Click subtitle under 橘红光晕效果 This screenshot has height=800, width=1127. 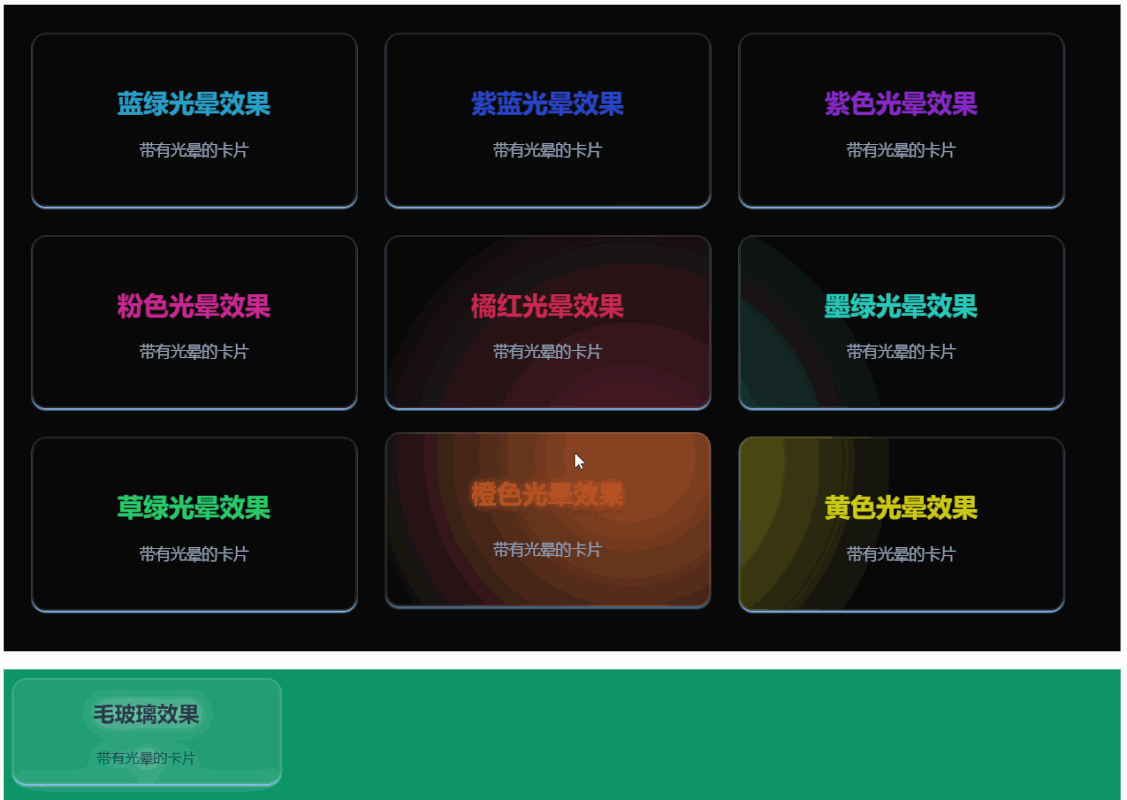(x=547, y=351)
